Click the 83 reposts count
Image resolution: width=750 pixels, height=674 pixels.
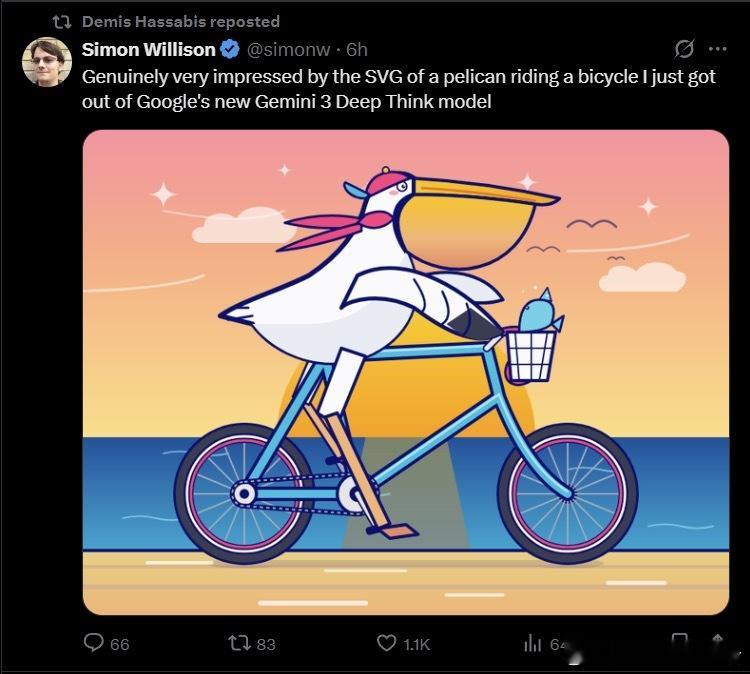point(266,644)
